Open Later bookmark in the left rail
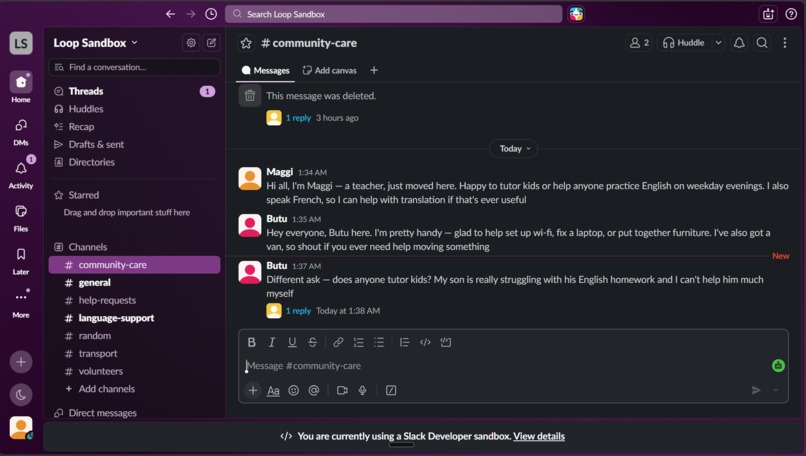Image resolution: width=806 pixels, height=456 pixels. tap(21, 260)
